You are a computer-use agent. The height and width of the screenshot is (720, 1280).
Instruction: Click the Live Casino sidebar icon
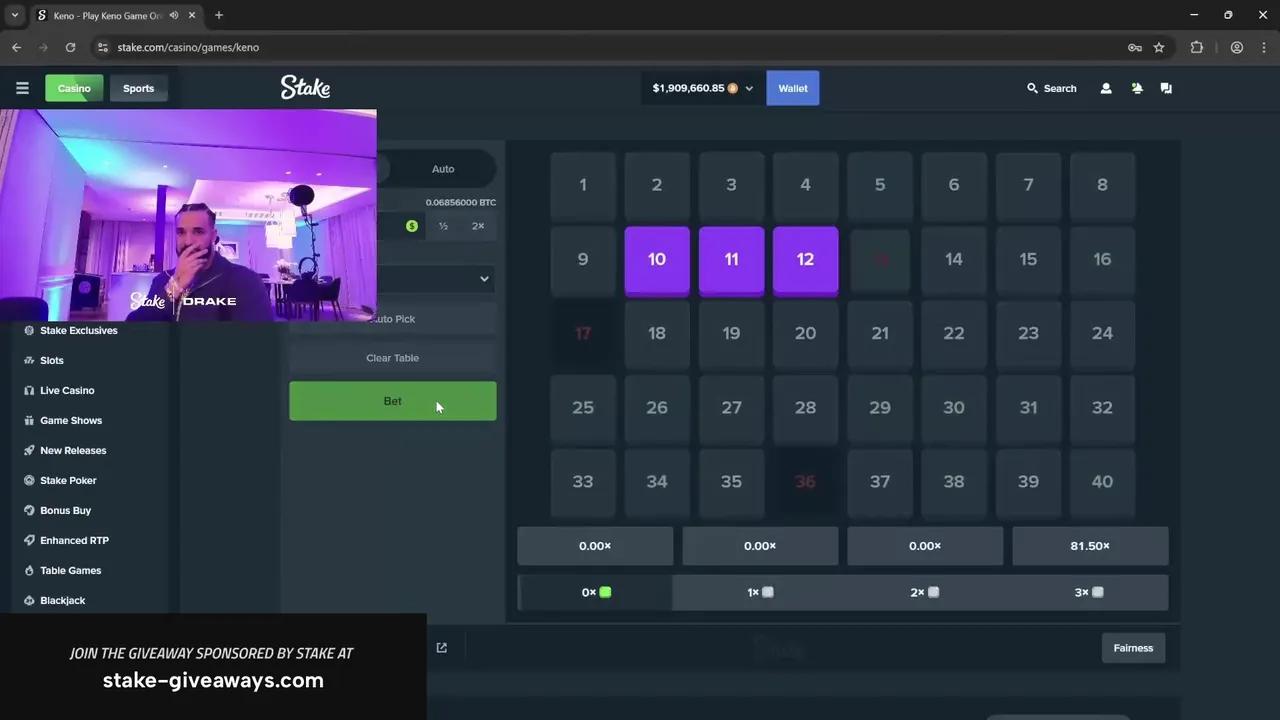29,390
